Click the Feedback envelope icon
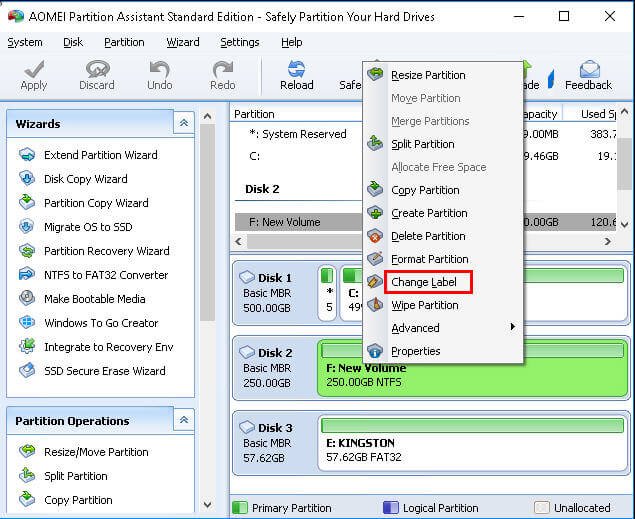Screen dimensions: 635x519 click(x=589, y=69)
